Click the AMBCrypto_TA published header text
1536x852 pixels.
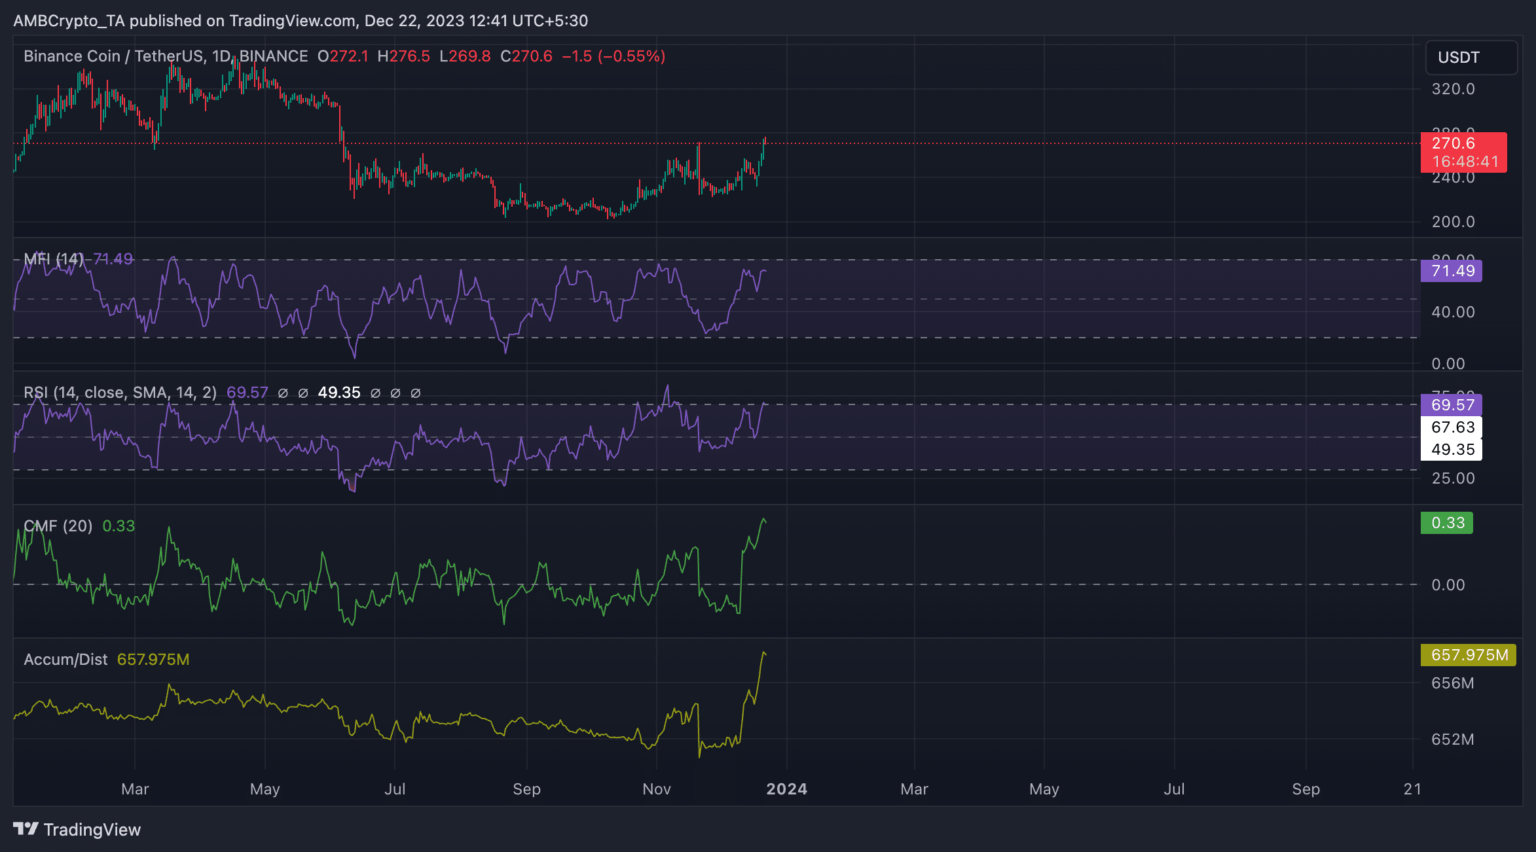[x=300, y=20]
